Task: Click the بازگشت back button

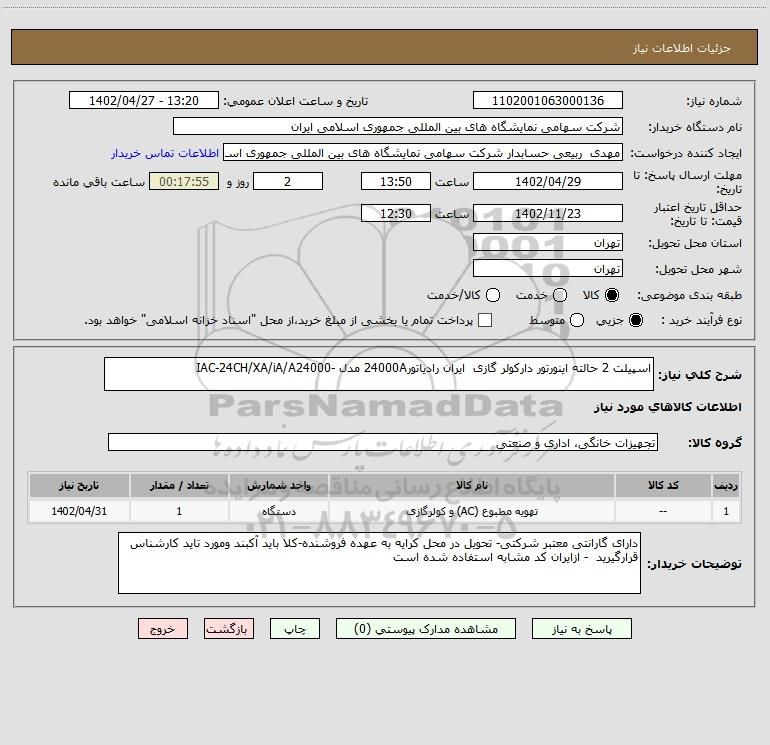Action: pyautogui.click(x=229, y=629)
